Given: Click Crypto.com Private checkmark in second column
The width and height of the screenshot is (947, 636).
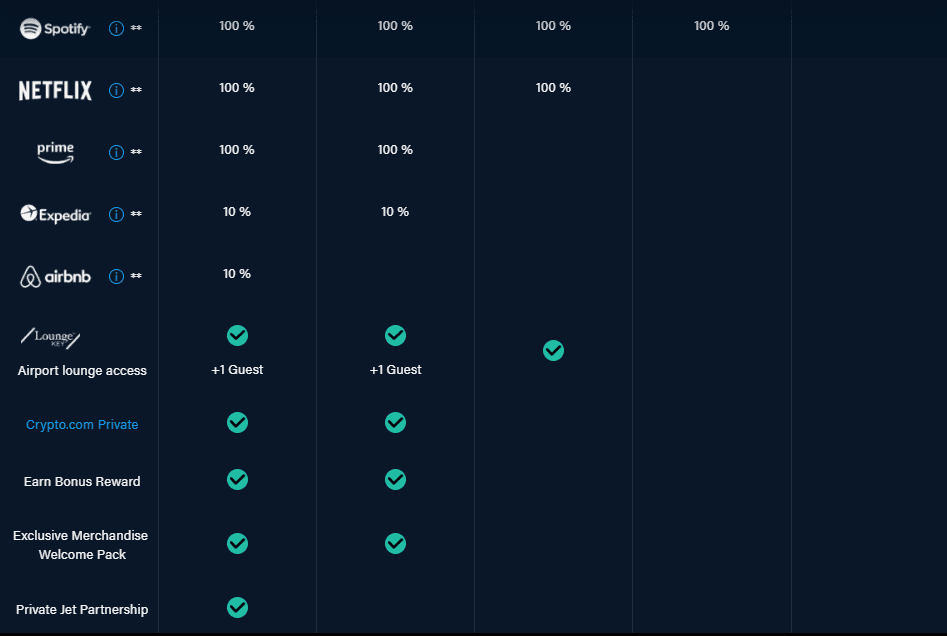Looking at the screenshot, I should 396,422.
